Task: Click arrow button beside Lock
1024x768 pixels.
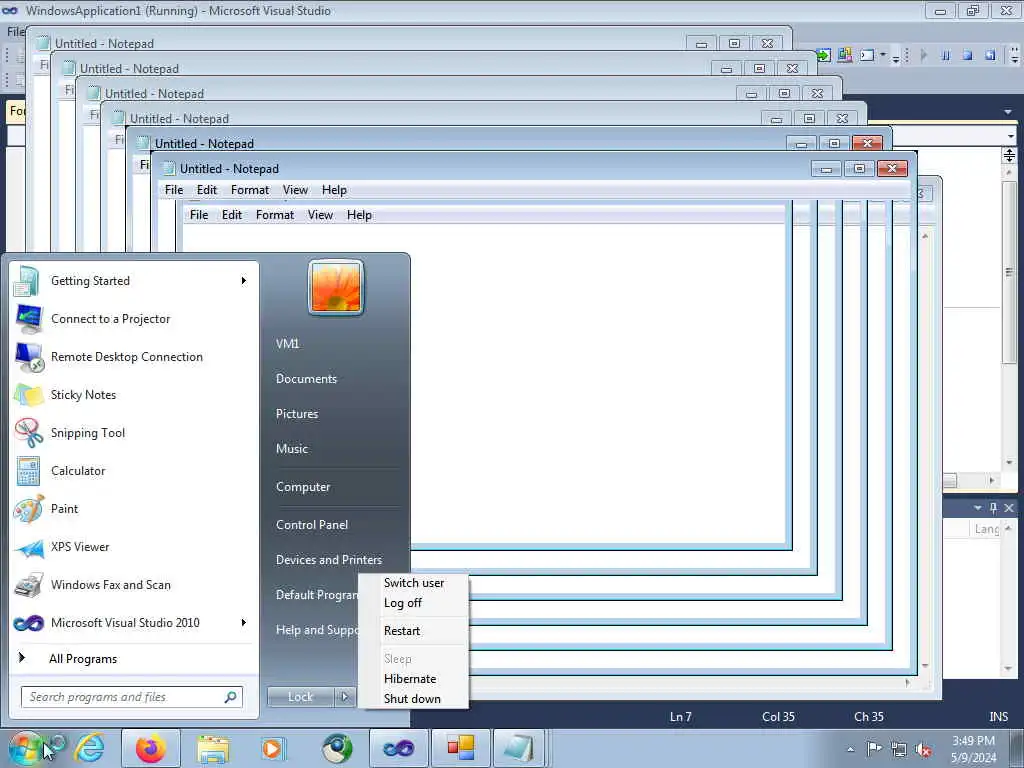Action: tap(345, 697)
